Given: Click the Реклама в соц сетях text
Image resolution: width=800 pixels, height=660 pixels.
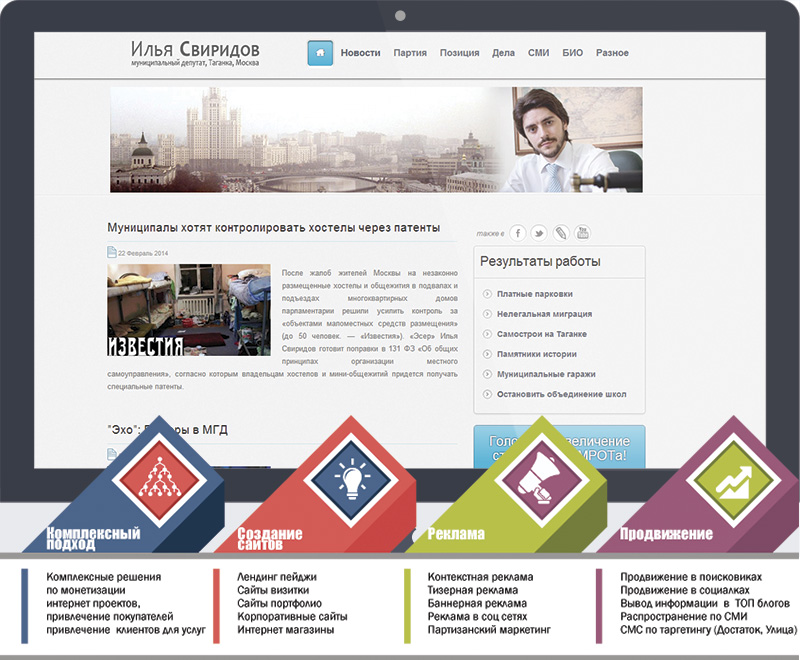Looking at the screenshot, I should 478,617.
